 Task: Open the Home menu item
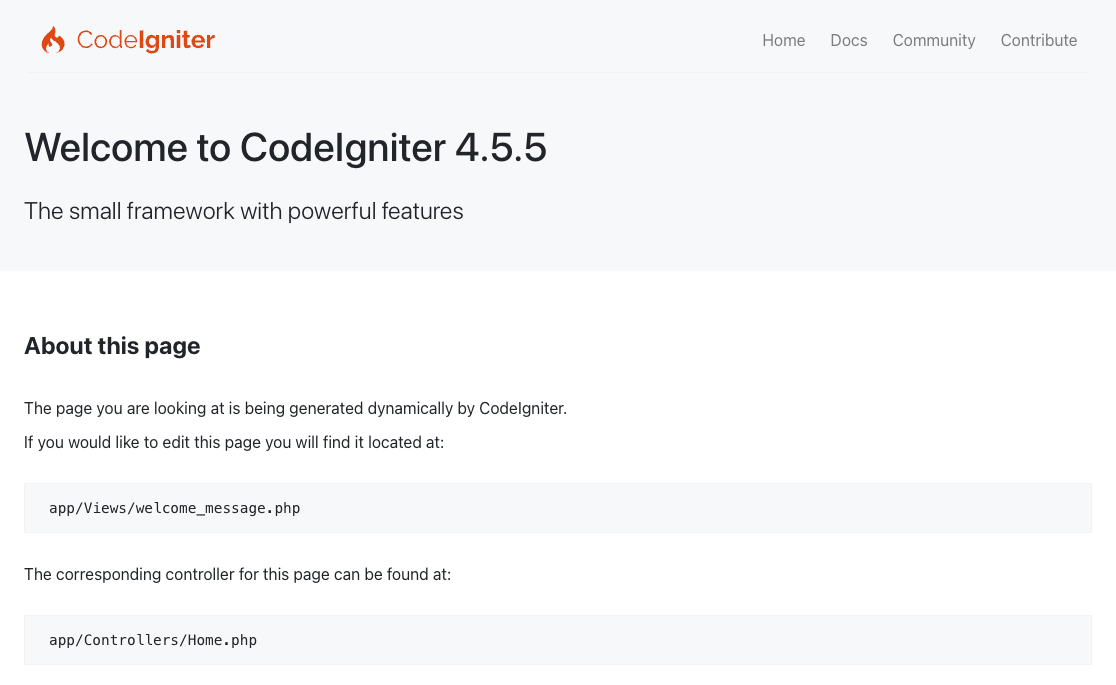[x=784, y=41]
